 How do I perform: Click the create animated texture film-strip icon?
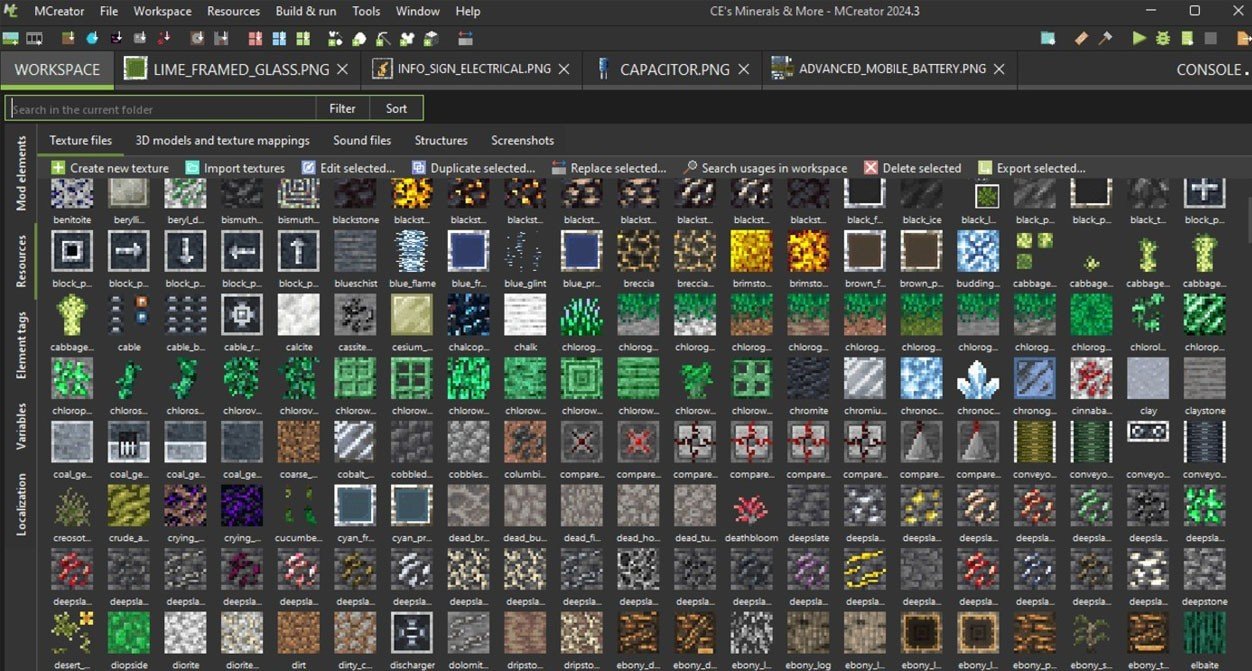pos(34,39)
